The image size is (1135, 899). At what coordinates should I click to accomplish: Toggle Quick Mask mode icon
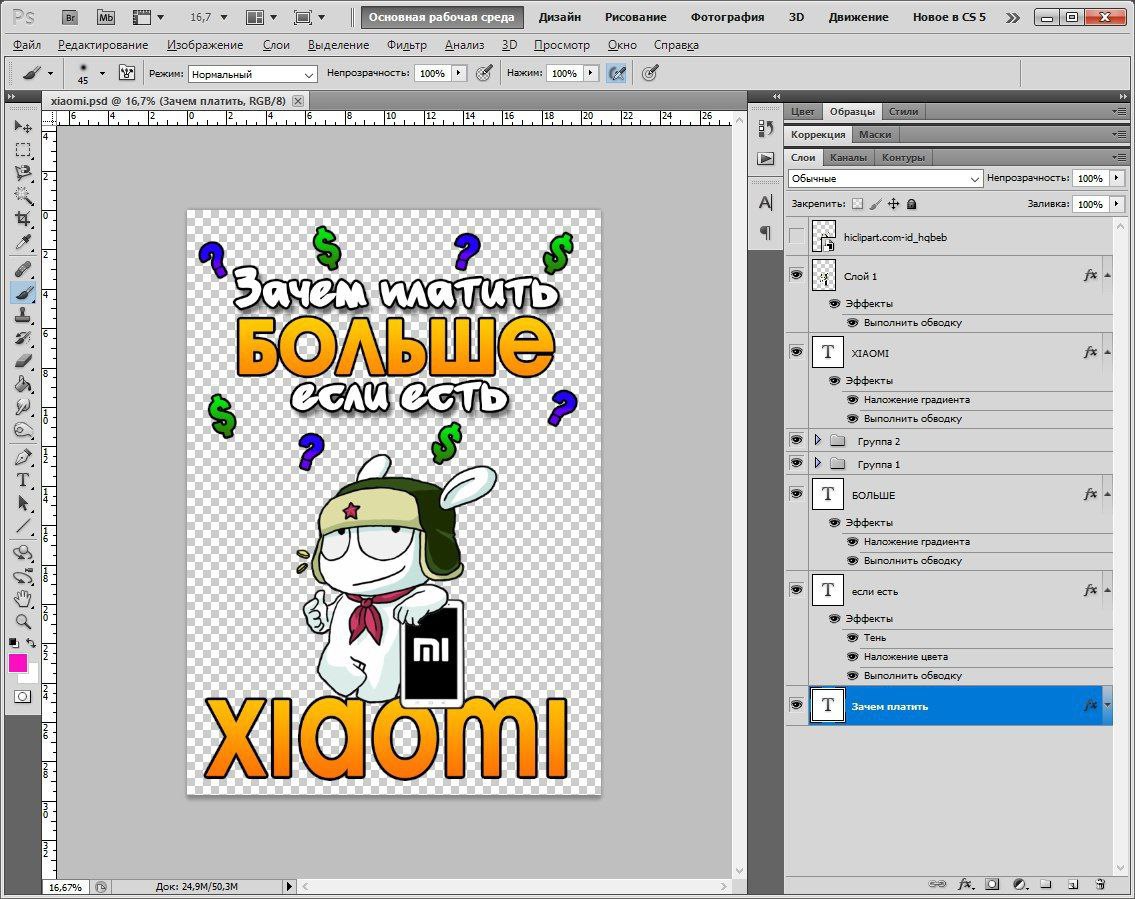pos(22,696)
